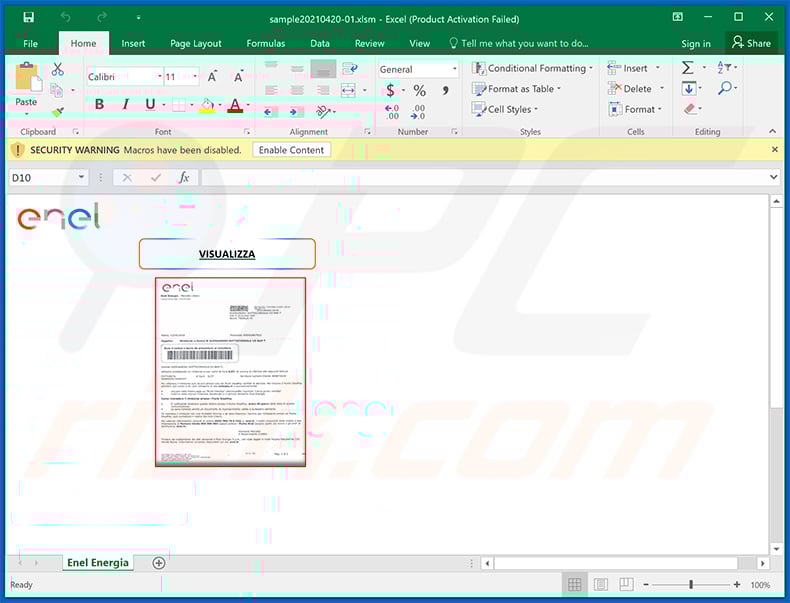Switch to Page Layout view
The image size is (790, 603).
point(600,584)
